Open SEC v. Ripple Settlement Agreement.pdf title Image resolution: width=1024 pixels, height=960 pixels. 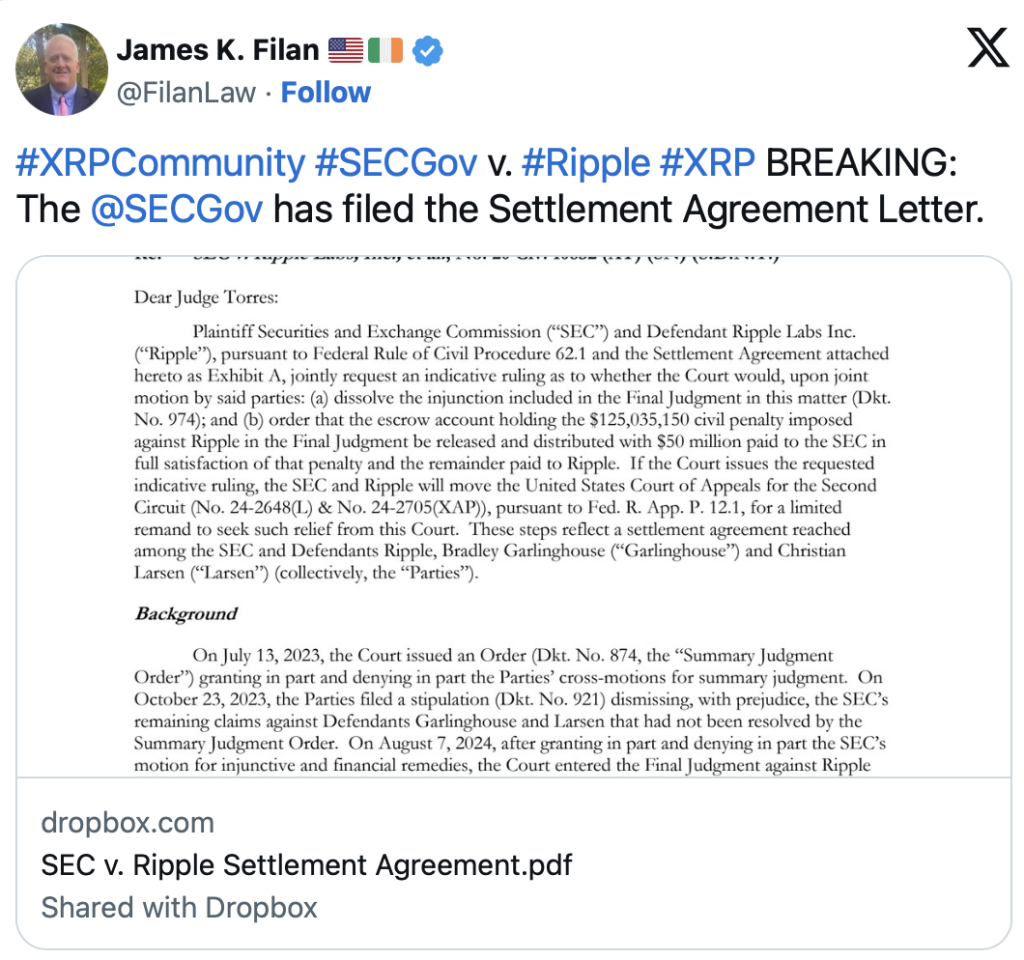tap(306, 865)
